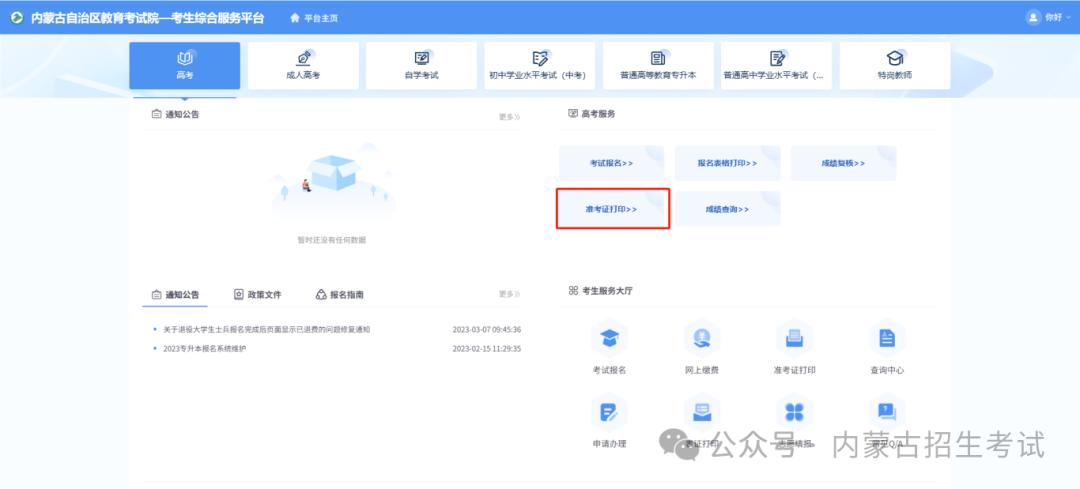
Task: Switch to the 成人高考 tab
Action: [303, 65]
